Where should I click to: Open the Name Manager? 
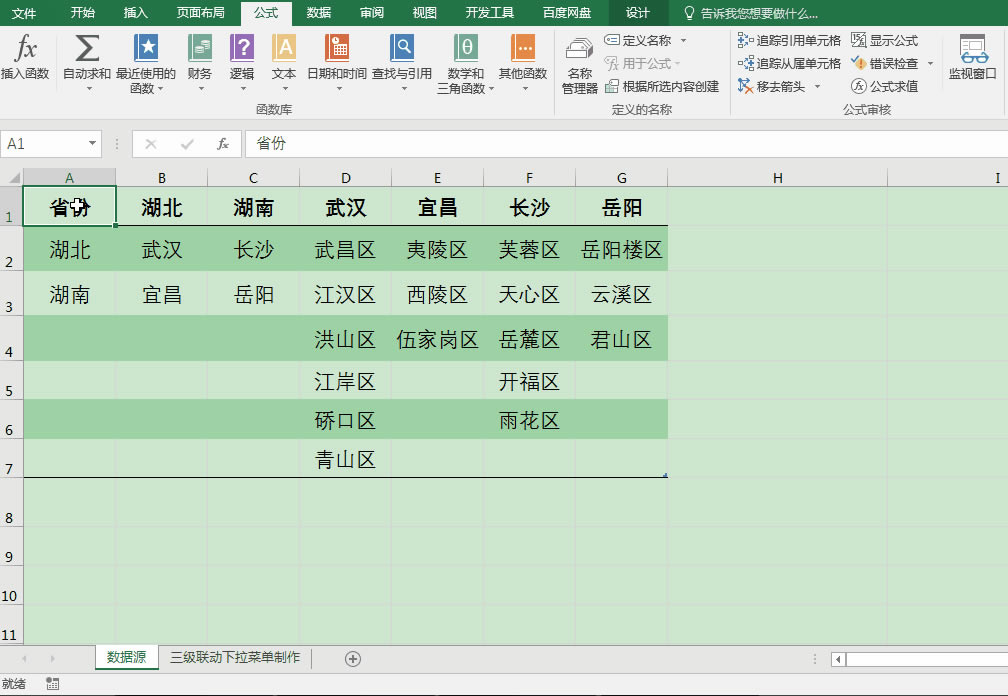pos(579,66)
